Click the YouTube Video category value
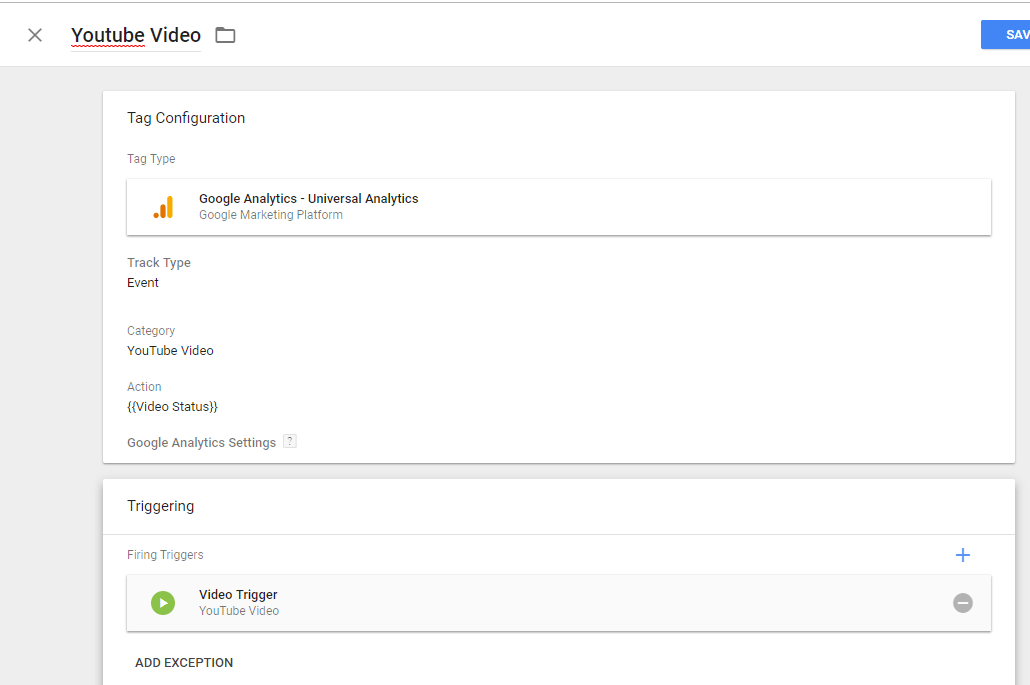 tap(170, 351)
